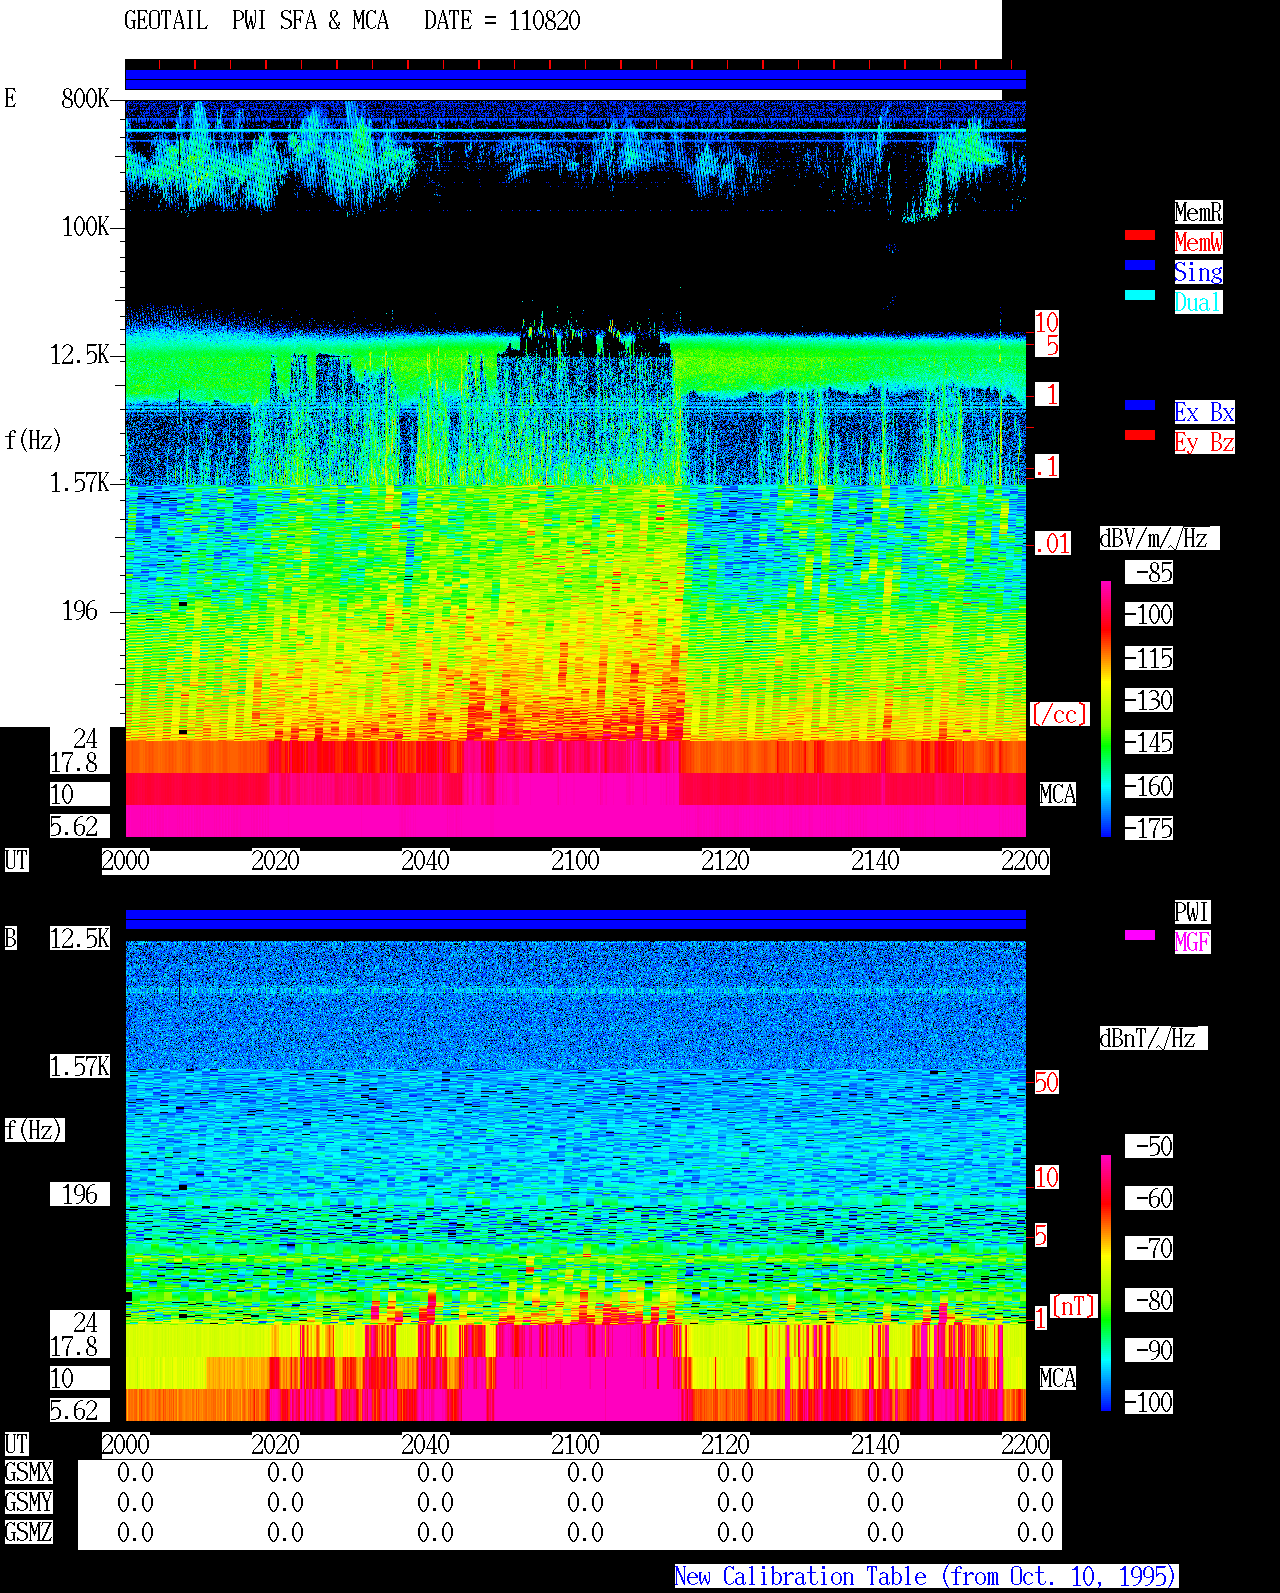Click the red [nT] axis label
This screenshot has height=1593, width=1280.
point(1074,1306)
